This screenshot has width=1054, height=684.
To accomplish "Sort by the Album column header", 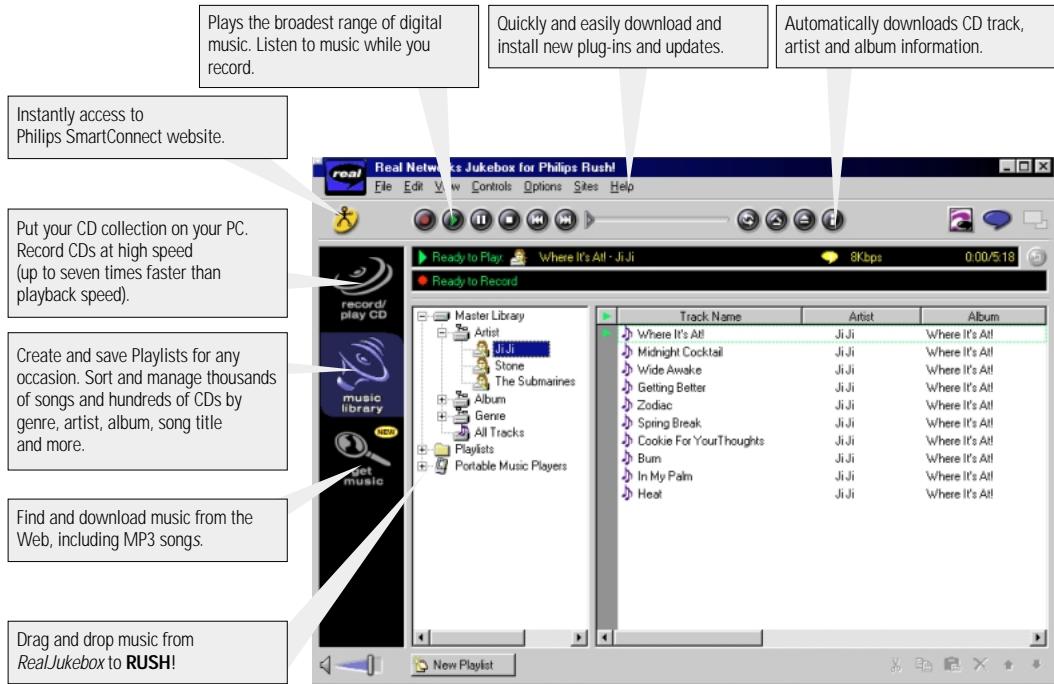I will point(983,316).
